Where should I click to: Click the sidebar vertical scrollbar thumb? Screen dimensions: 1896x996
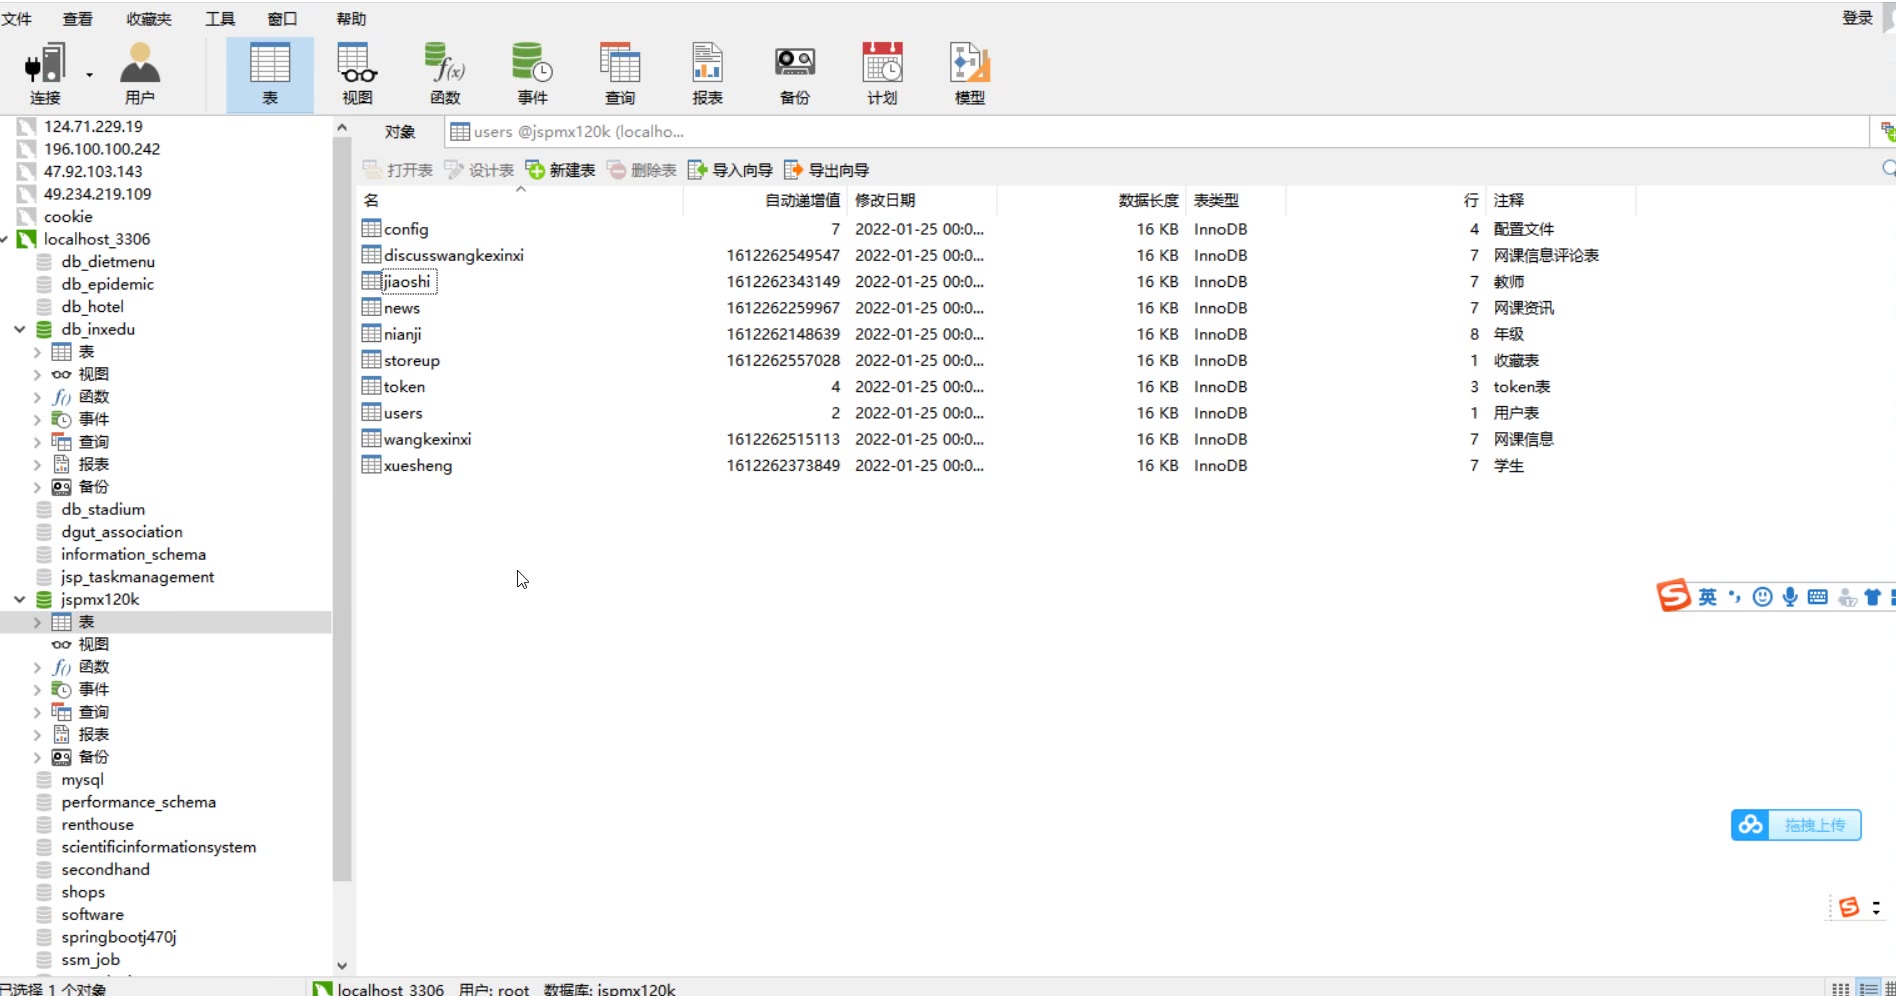tap(342, 510)
